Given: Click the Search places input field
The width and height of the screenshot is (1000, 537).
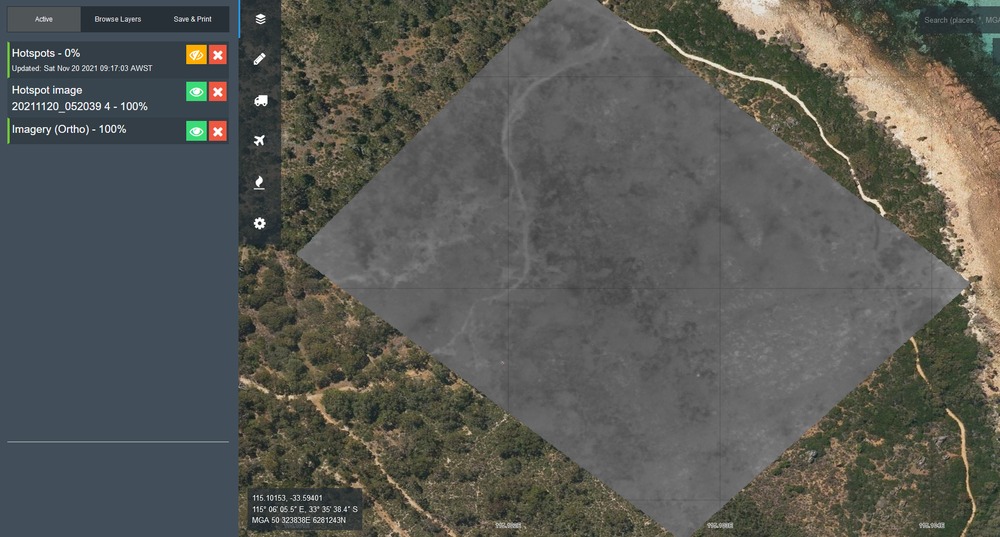Looking at the screenshot, I should click(958, 20).
